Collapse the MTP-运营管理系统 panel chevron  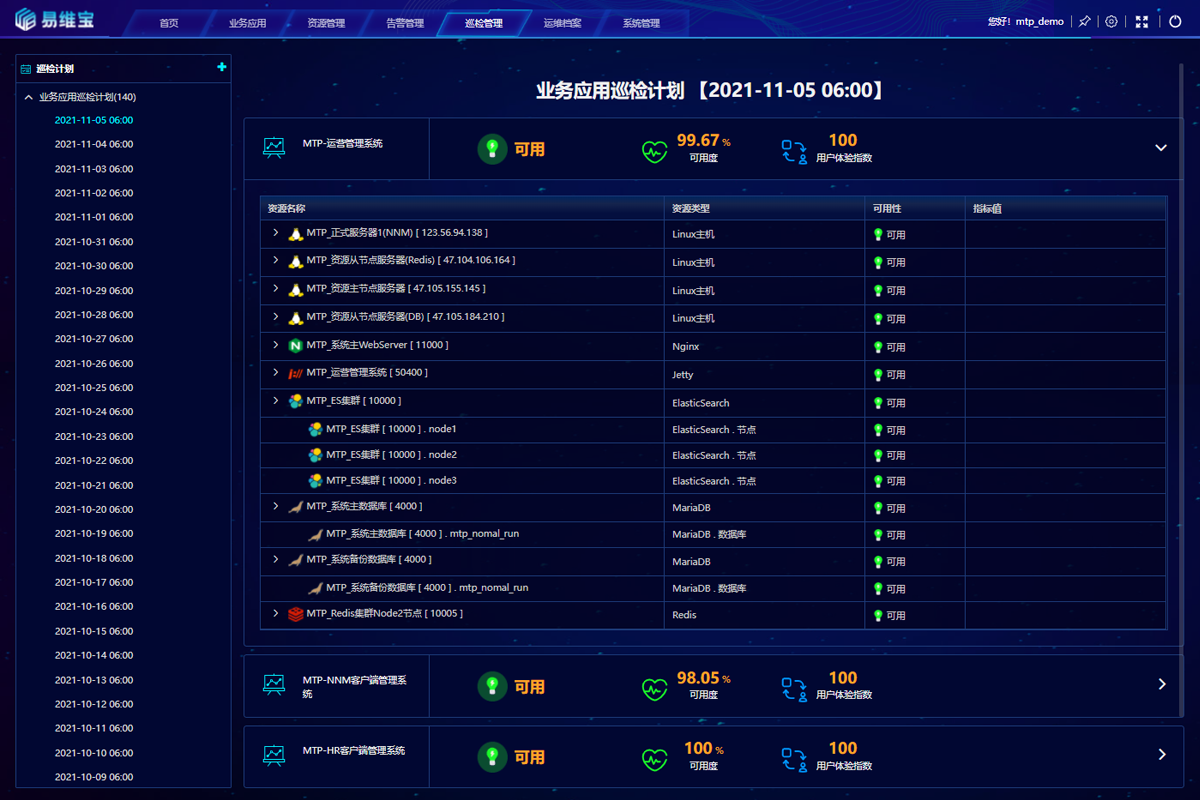[1161, 148]
